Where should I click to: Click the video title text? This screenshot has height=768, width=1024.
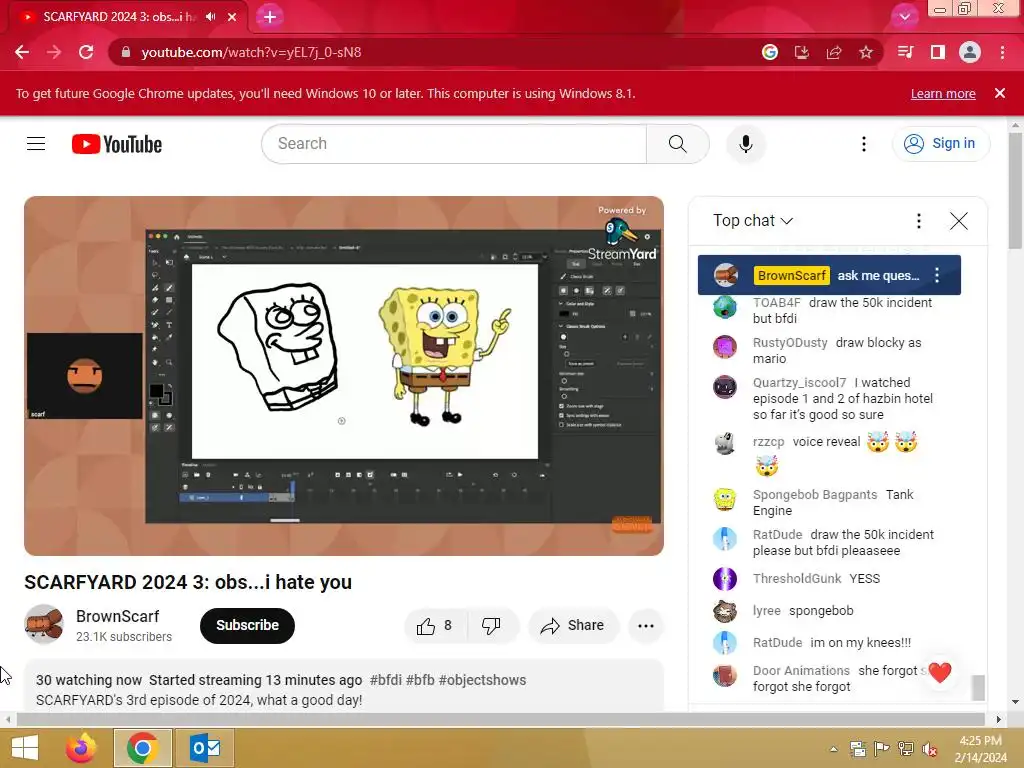(x=188, y=582)
